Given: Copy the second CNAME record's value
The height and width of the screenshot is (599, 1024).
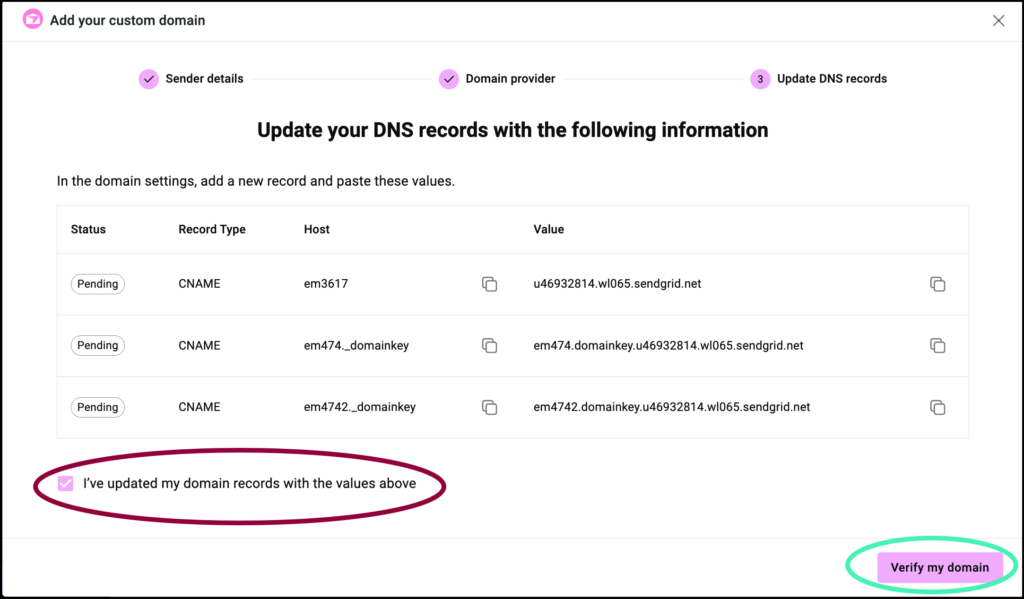Looking at the screenshot, I should [937, 345].
